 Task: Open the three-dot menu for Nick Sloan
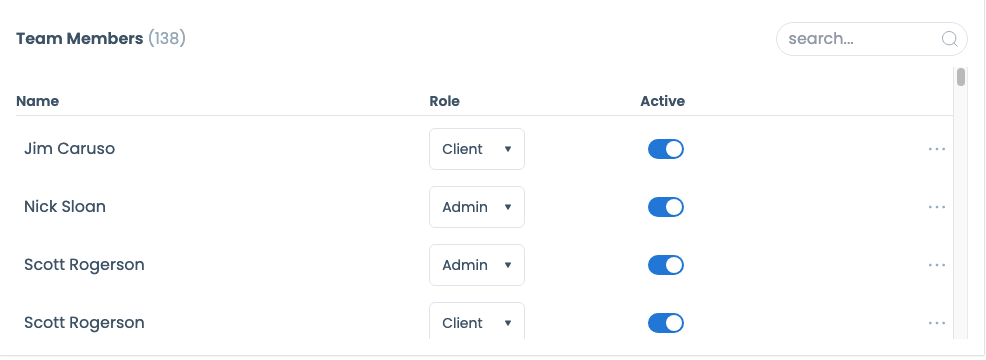[937, 207]
